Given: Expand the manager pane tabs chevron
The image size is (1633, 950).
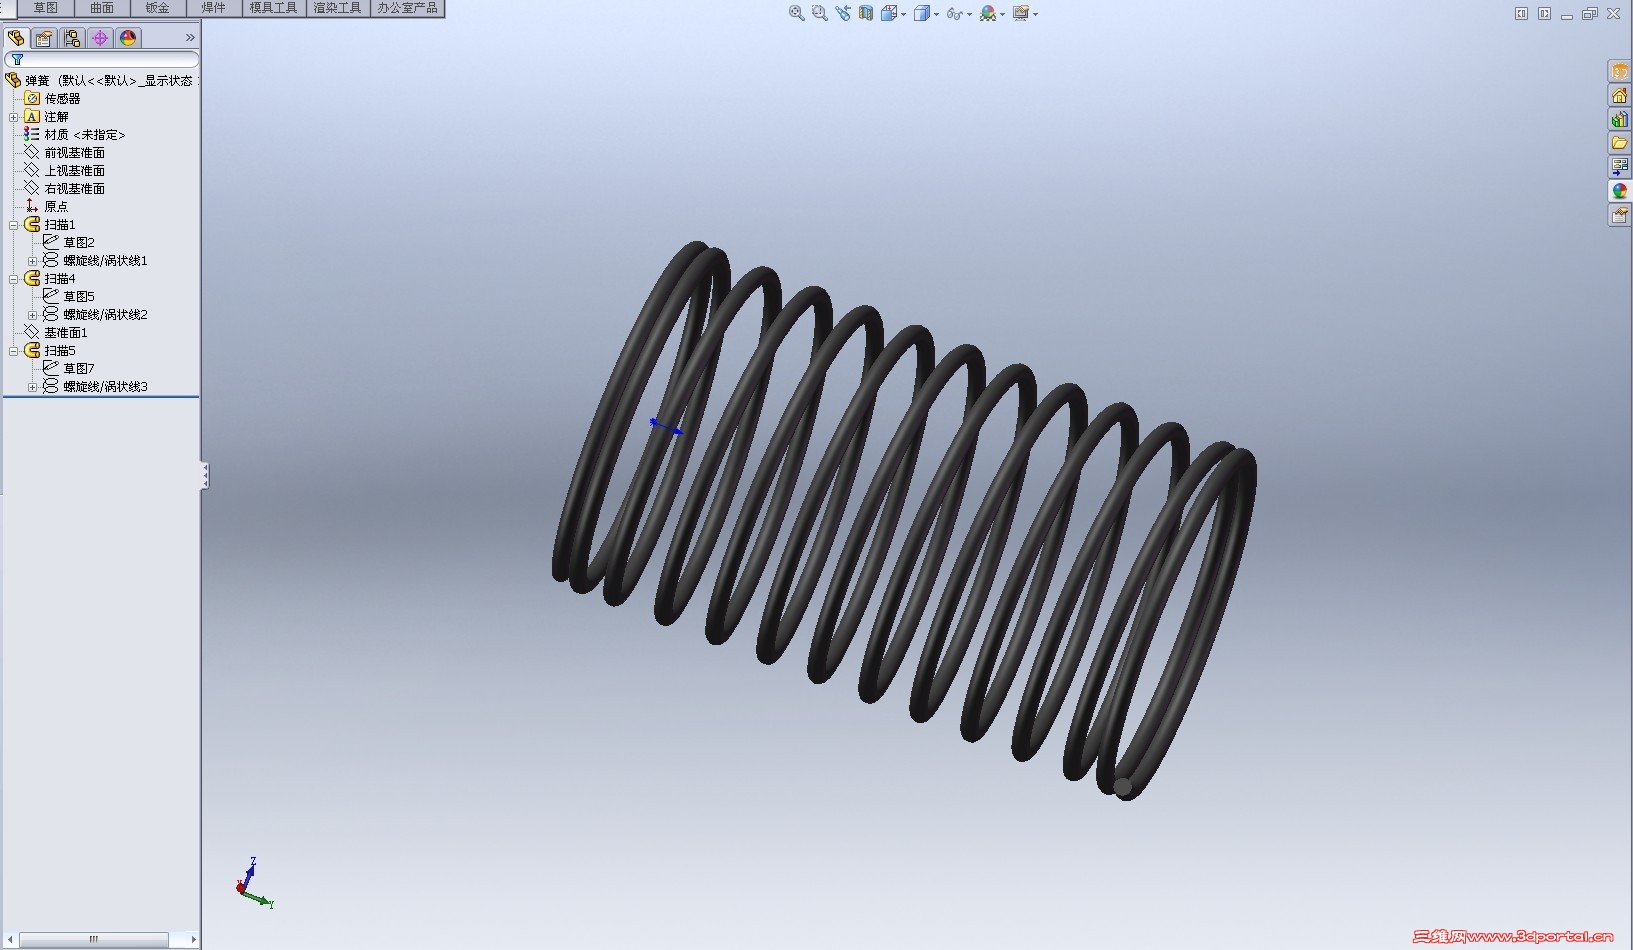Looking at the screenshot, I should 190,38.
